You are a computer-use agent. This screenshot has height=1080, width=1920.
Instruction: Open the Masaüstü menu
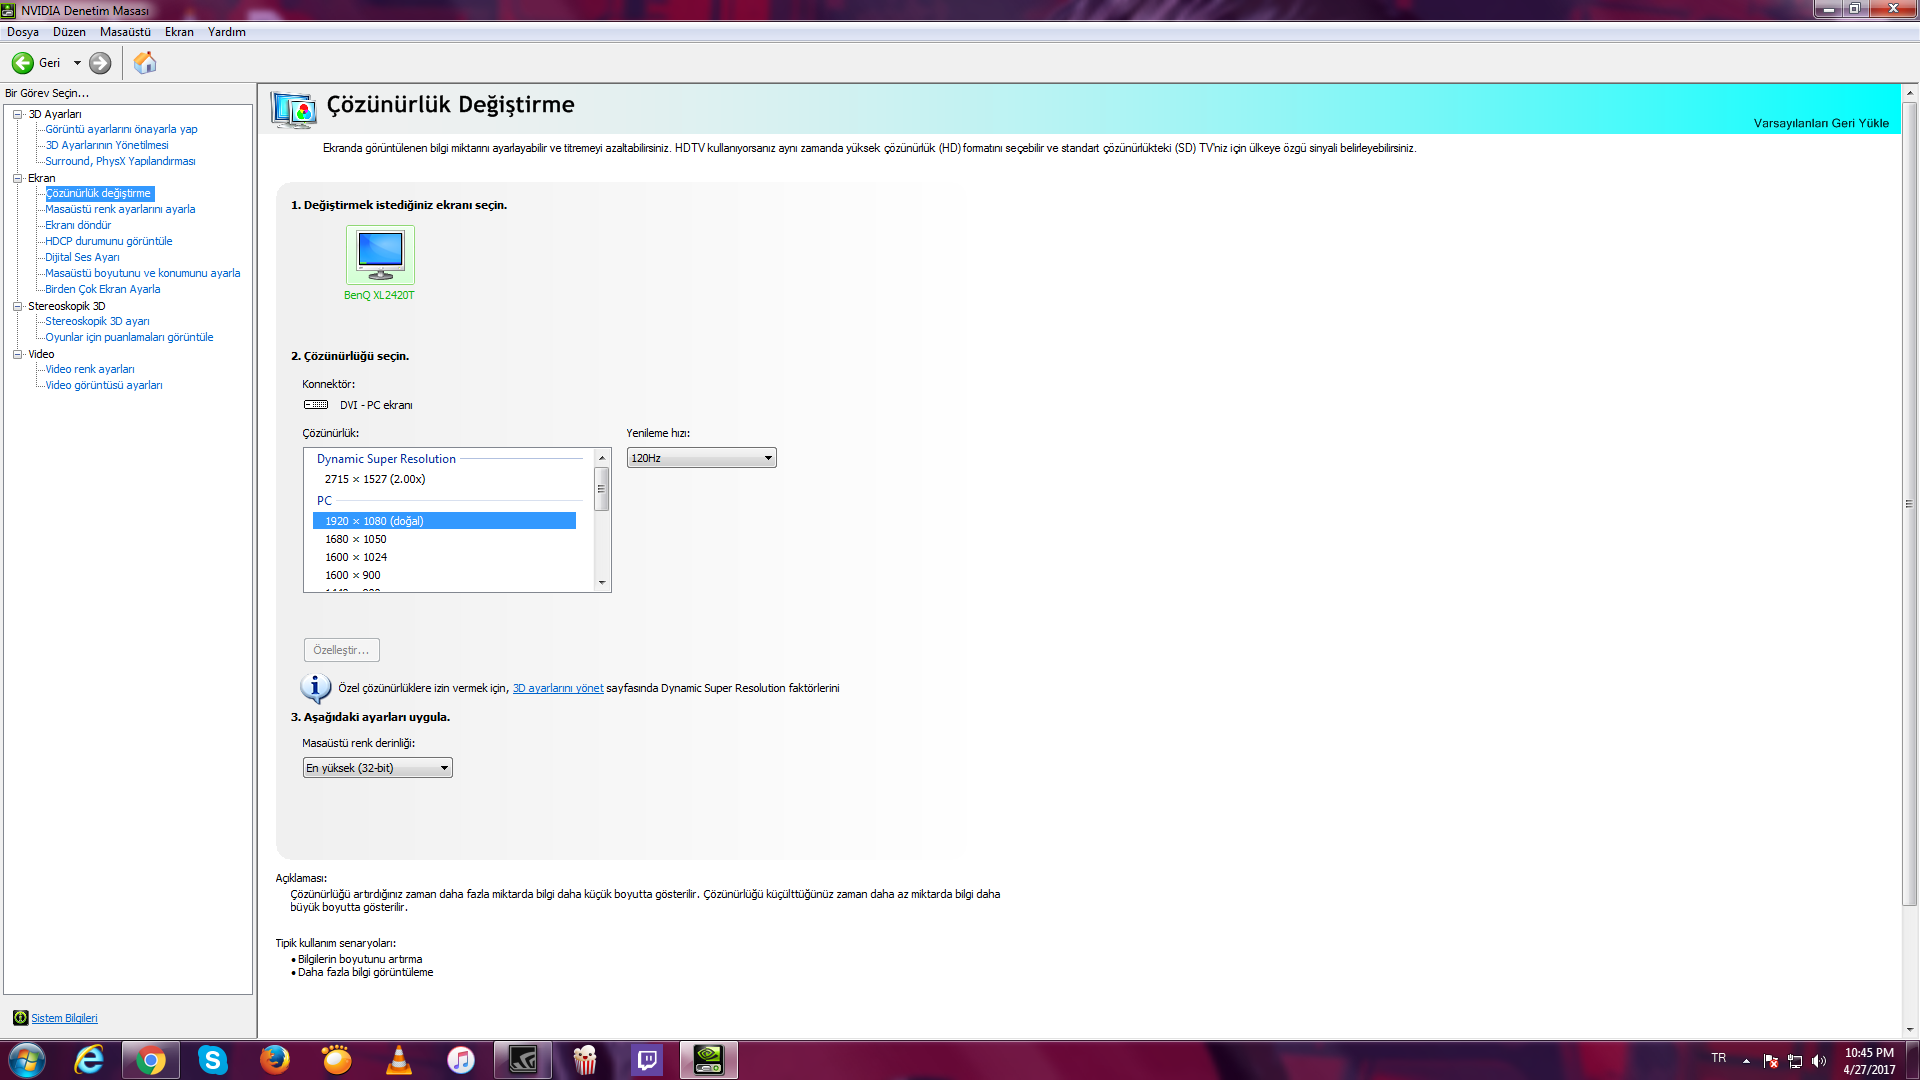125,32
